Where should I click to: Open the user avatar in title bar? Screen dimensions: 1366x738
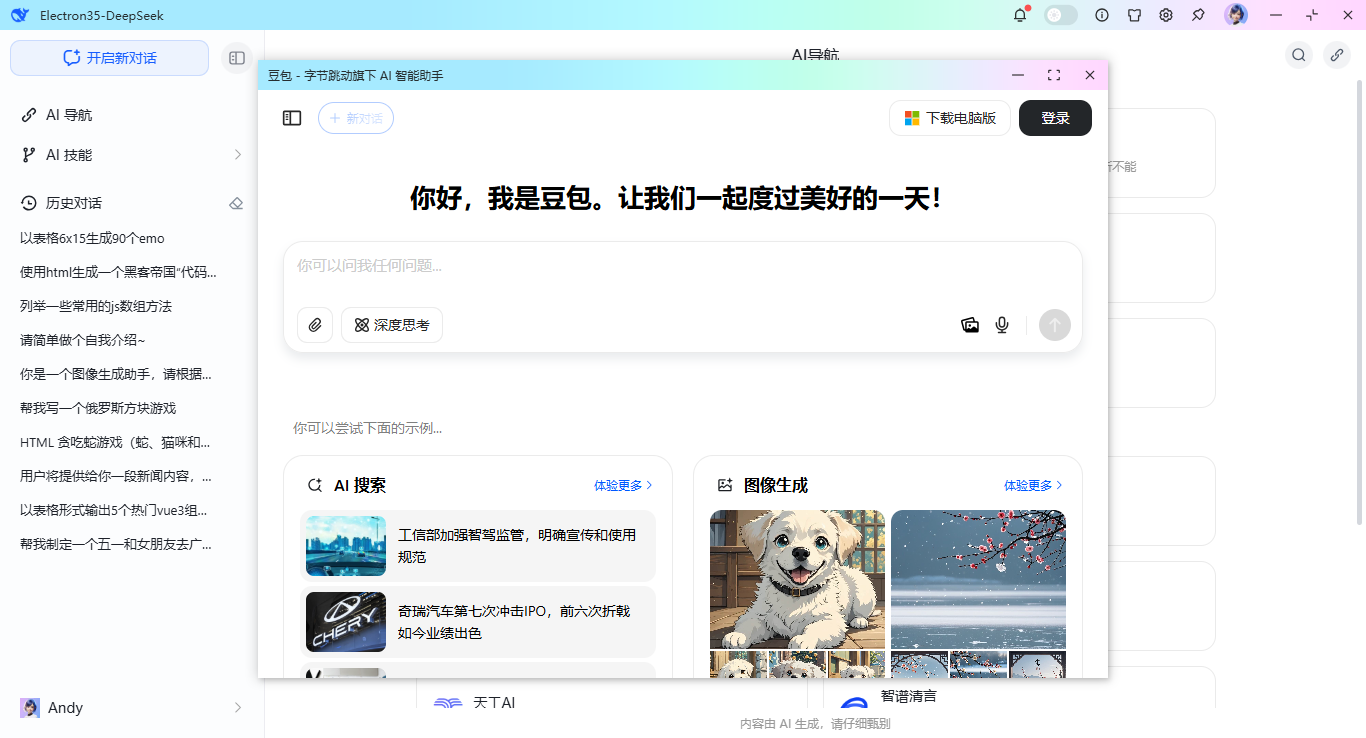[x=1236, y=15]
